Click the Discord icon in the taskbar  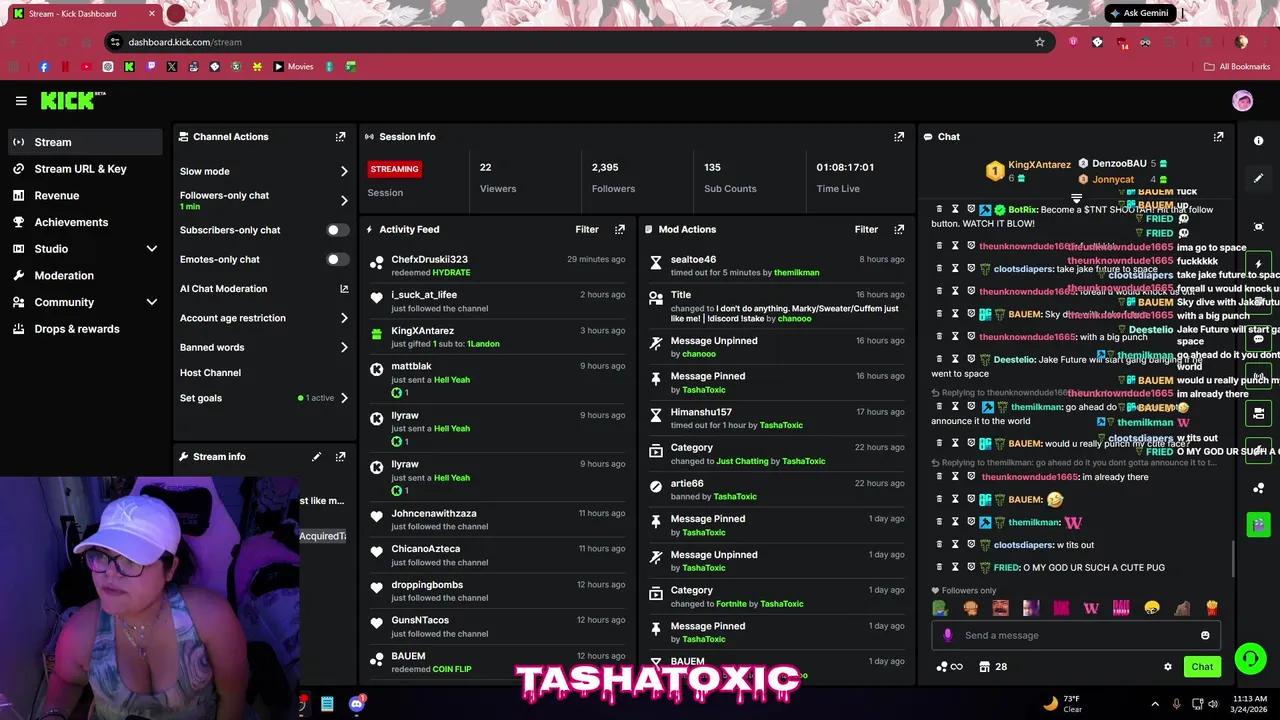356,704
